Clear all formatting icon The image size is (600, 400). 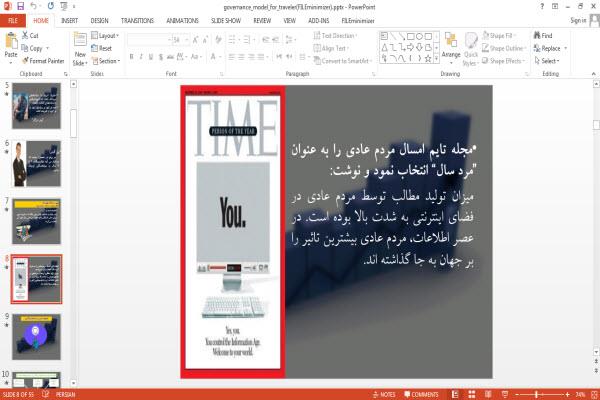218,39
